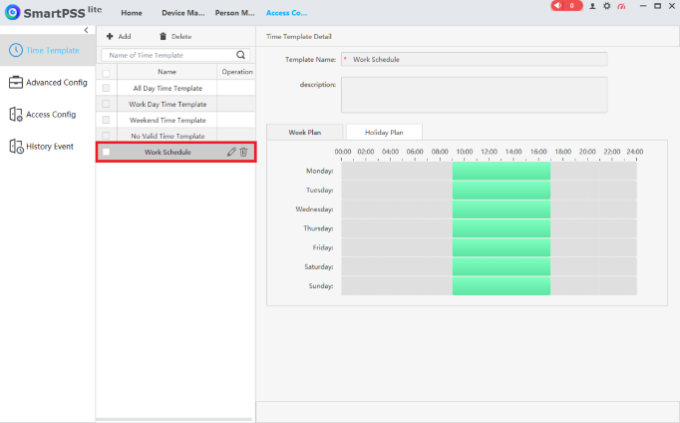Click the red system status gauge icon
This screenshot has width=680, height=423.
coord(621,6)
